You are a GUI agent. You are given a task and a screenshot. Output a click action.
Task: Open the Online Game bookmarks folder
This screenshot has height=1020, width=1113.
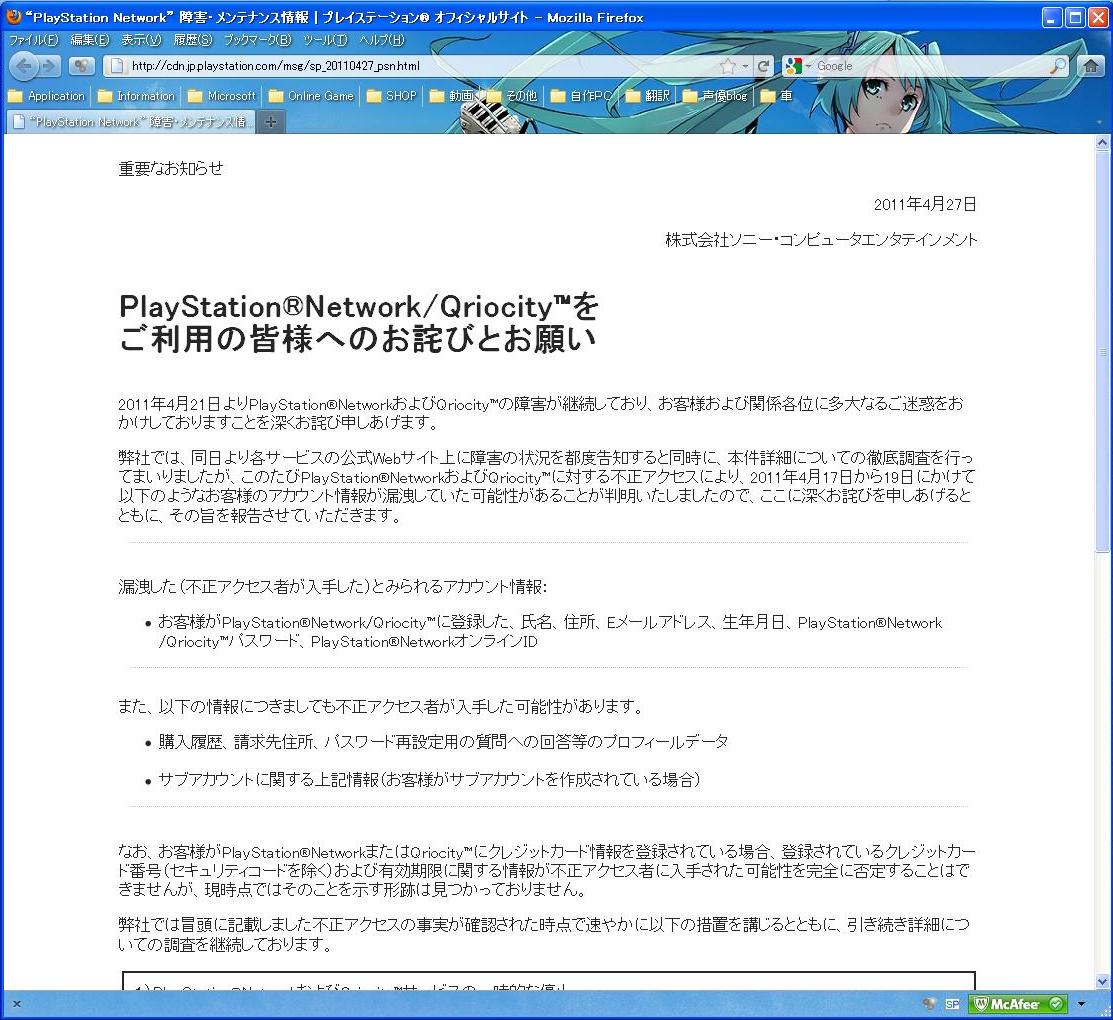tap(311, 96)
